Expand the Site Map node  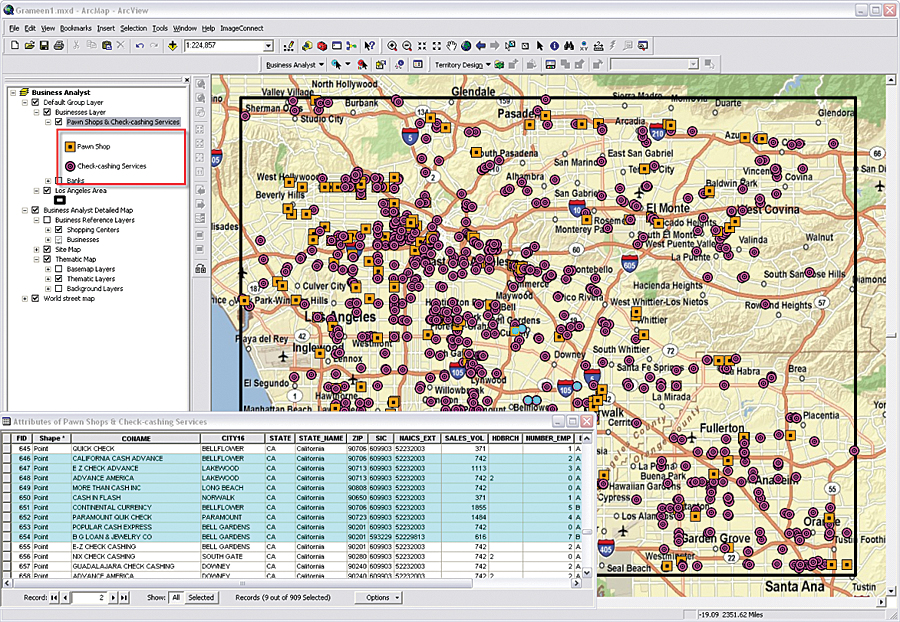tap(37, 250)
